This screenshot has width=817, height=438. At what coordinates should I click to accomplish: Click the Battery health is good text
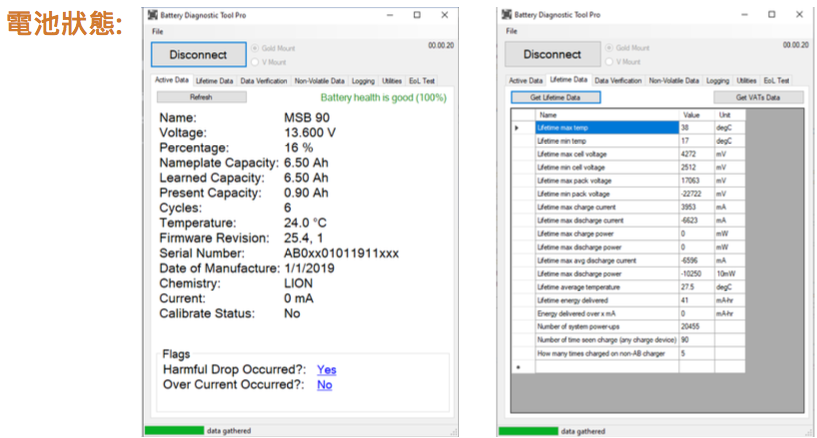(383, 97)
